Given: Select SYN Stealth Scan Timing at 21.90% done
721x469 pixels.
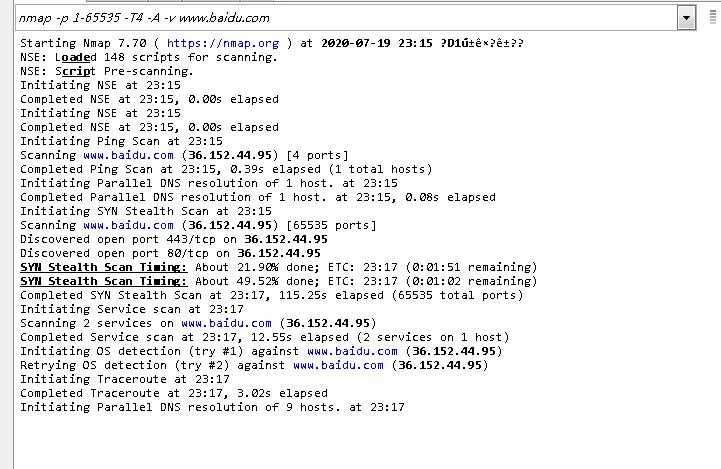Looking at the screenshot, I should pyautogui.click(x=103, y=267).
